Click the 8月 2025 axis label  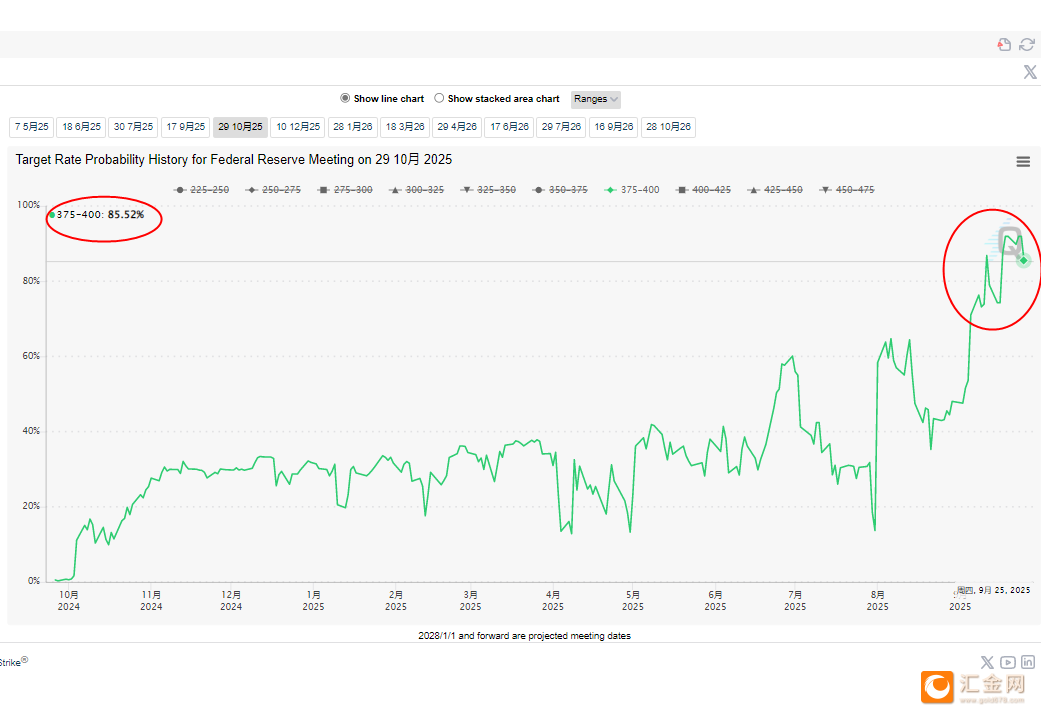click(877, 601)
